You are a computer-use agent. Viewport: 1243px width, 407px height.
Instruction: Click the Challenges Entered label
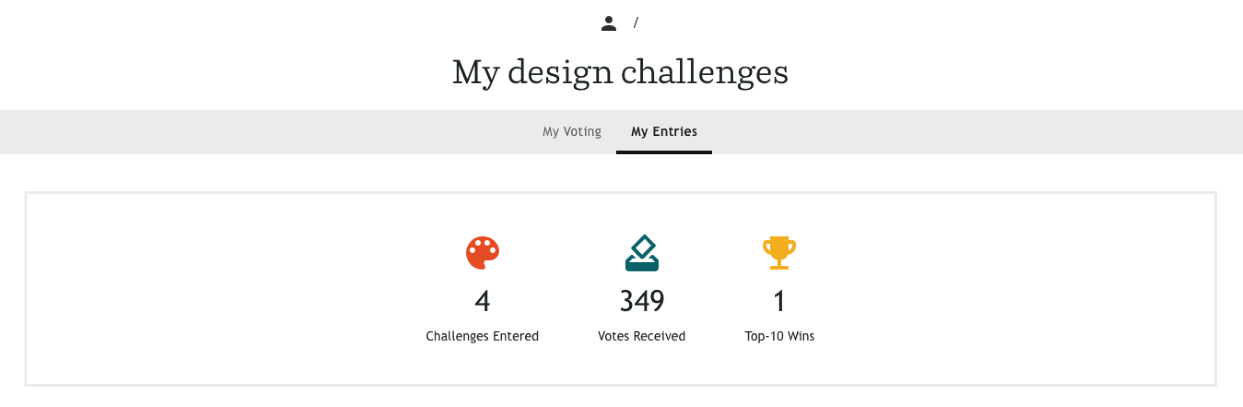482,336
